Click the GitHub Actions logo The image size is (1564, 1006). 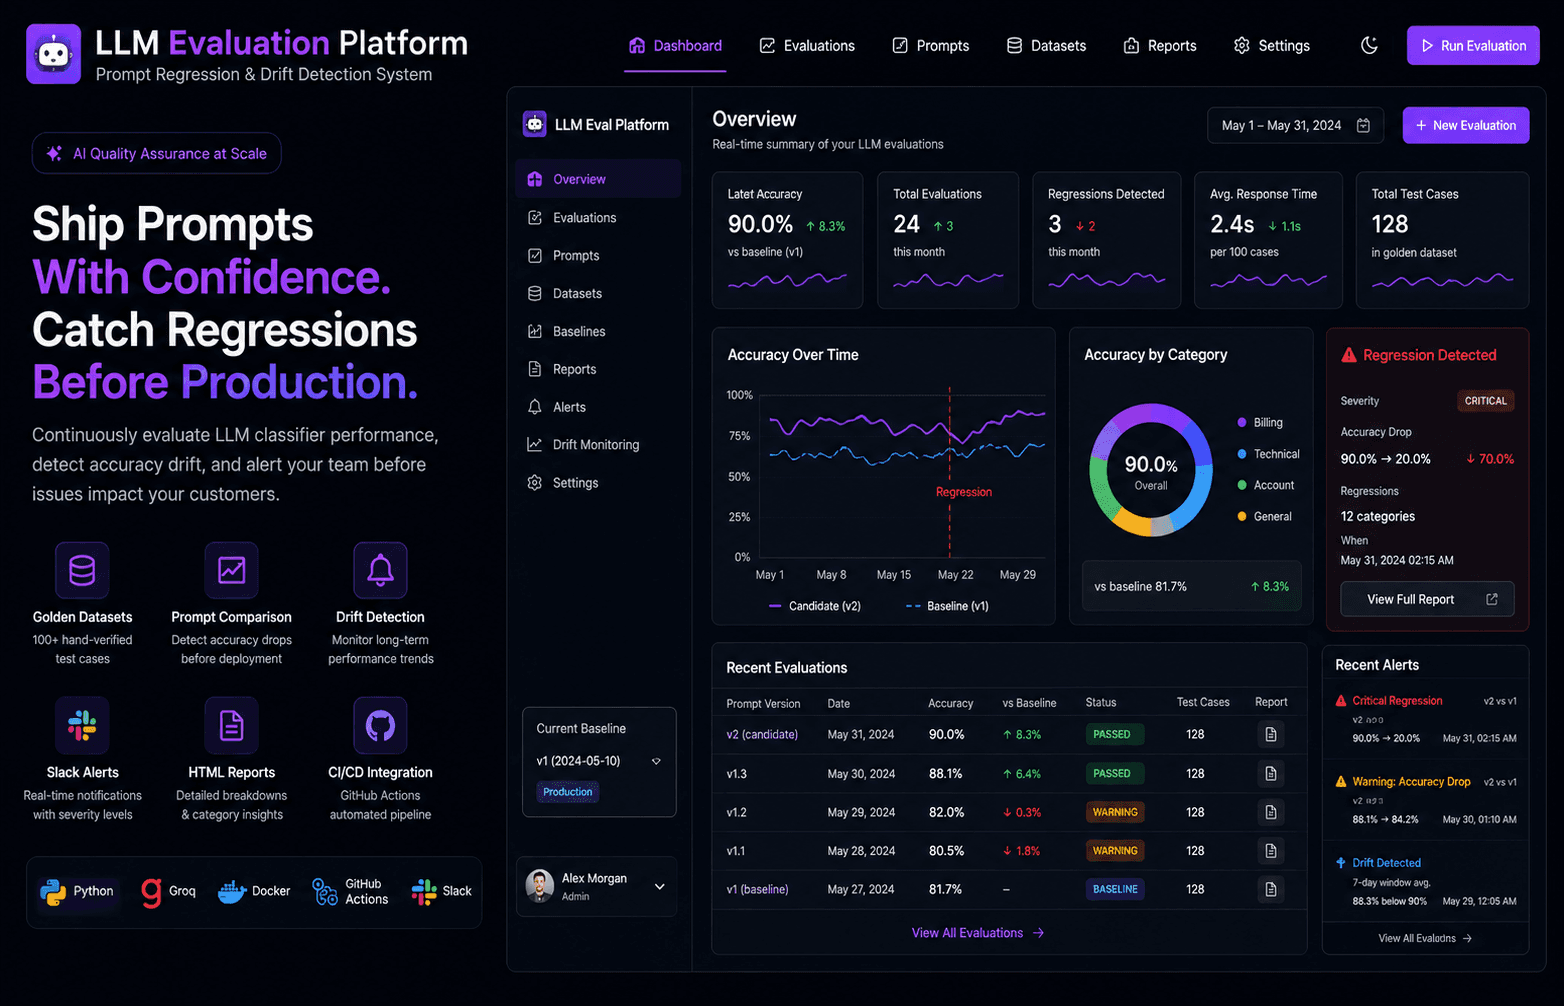[x=325, y=891]
